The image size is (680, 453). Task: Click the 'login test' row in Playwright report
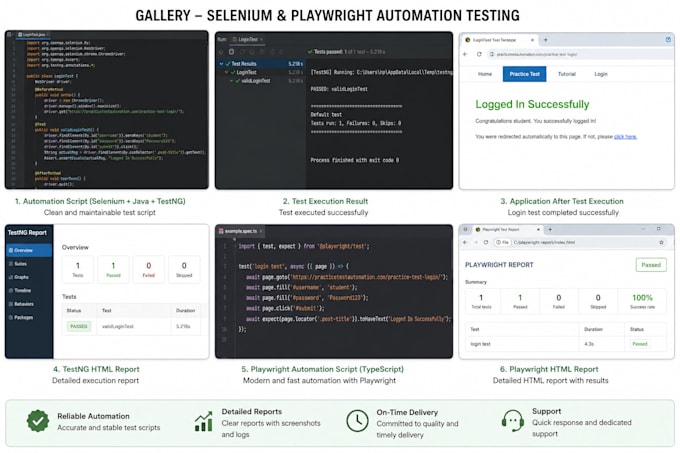point(566,344)
